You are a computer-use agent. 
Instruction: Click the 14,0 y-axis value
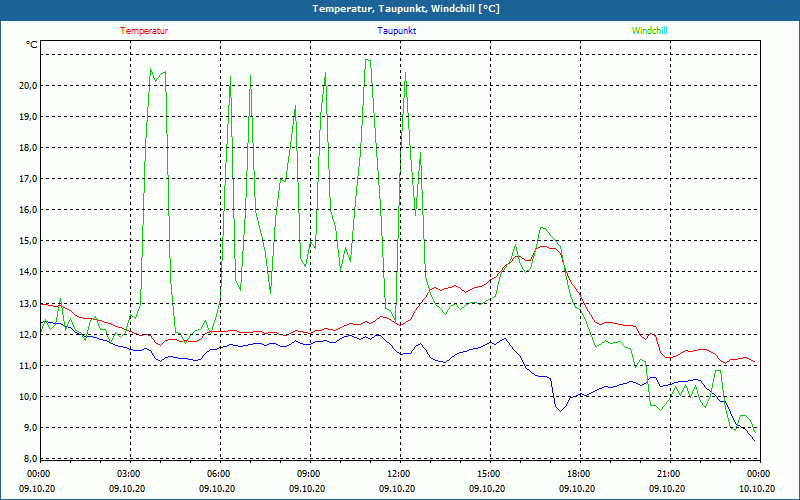click(28, 272)
